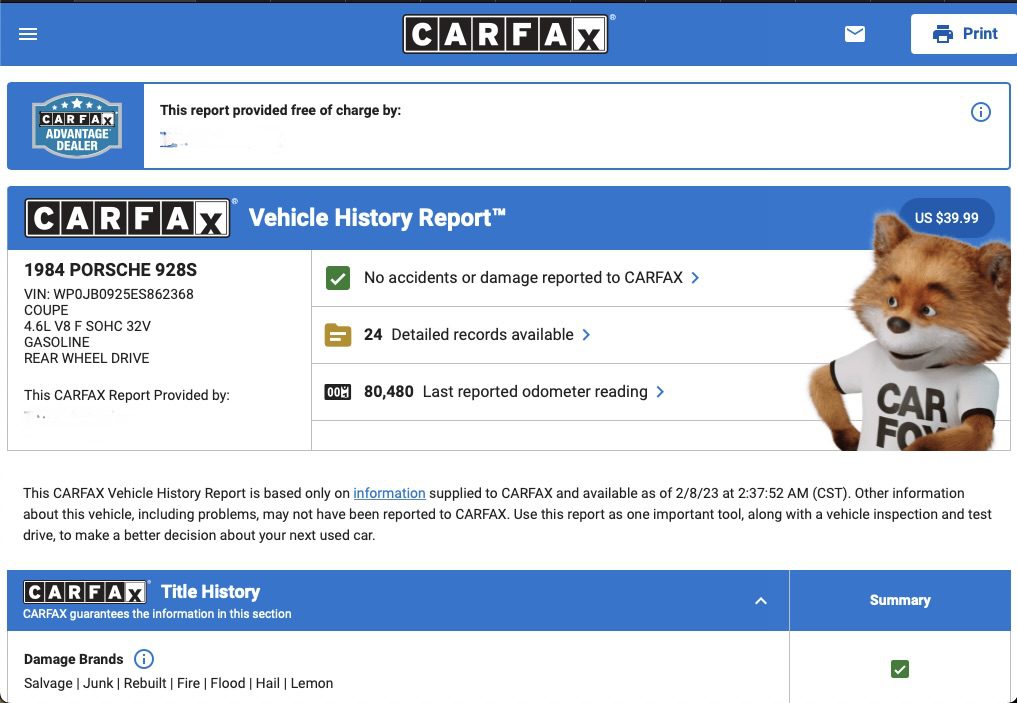Click the CARFAX logo in top header
This screenshot has height=703, width=1017.
click(x=505, y=34)
